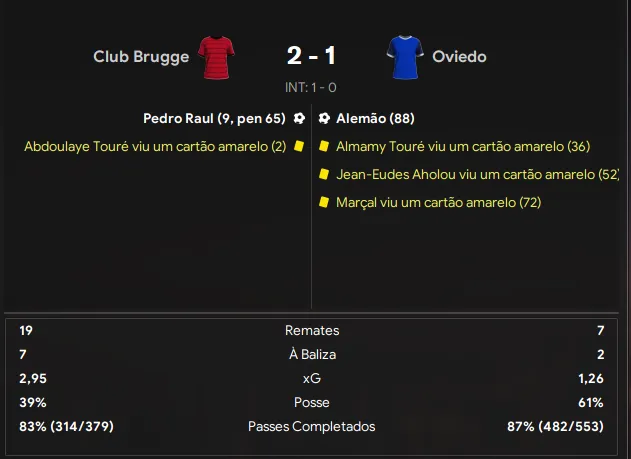Click the 2 - 1 final score

(x=311, y=56)
